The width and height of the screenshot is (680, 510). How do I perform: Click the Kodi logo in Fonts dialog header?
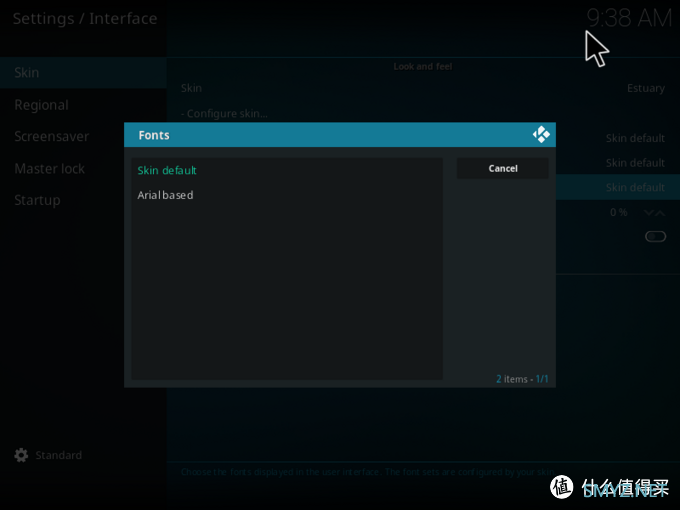point(541,135)
